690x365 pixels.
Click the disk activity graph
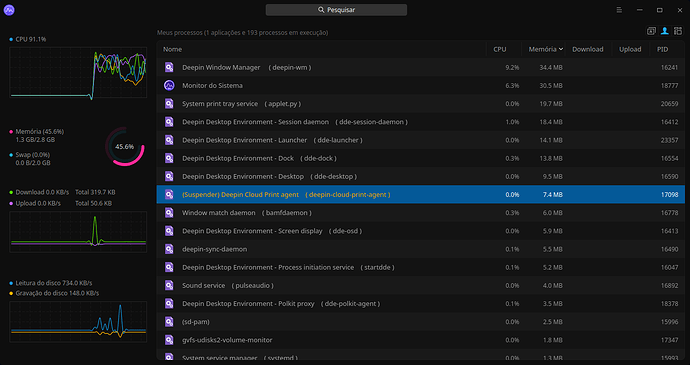click(78, 322)
